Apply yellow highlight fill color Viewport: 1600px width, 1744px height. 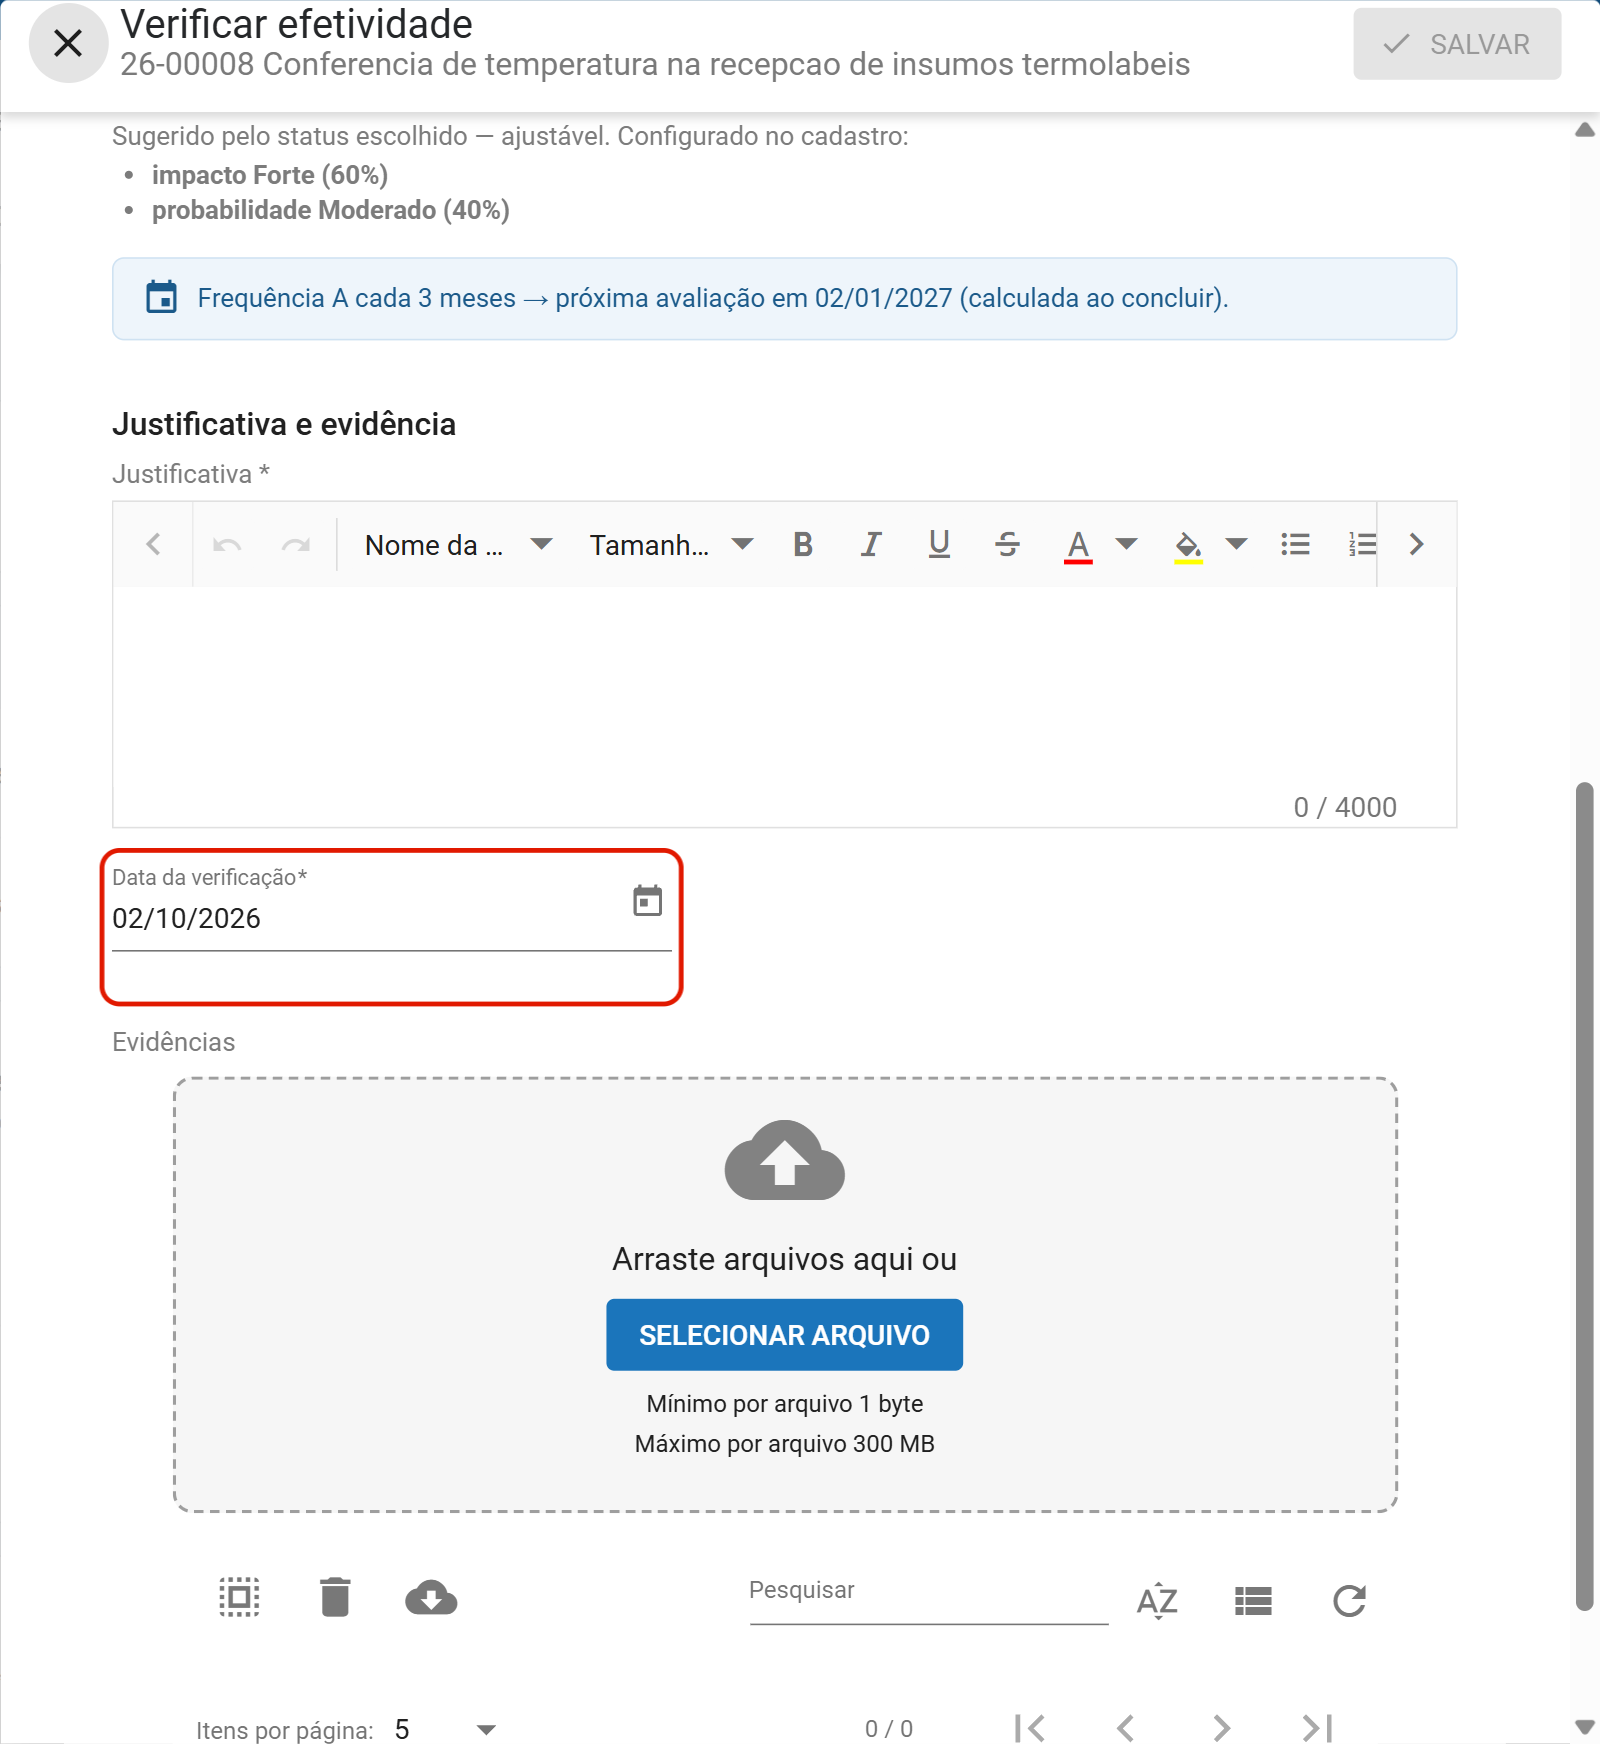pos(1188,546)
